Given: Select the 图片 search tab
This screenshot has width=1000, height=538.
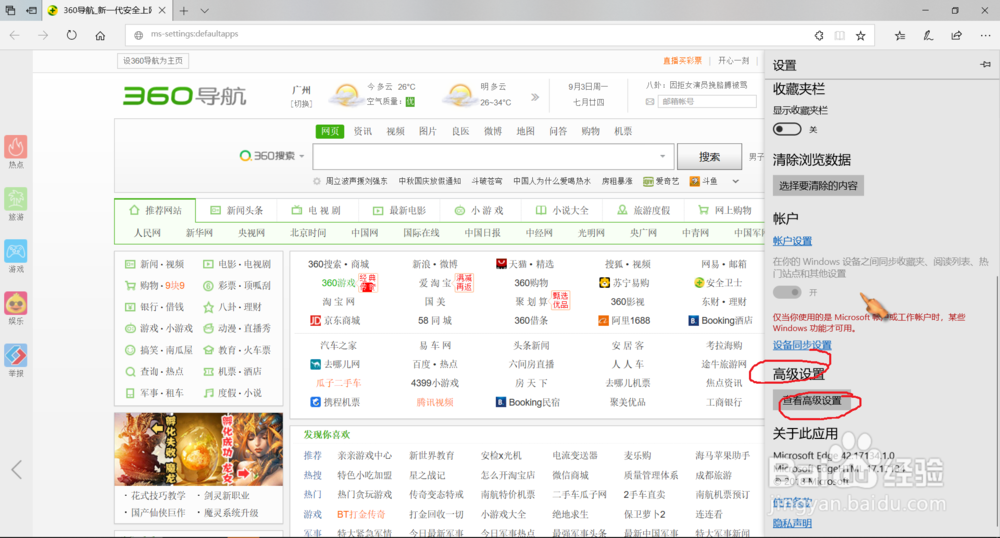Looking at the screenshot, I should (x=427, y=131).
